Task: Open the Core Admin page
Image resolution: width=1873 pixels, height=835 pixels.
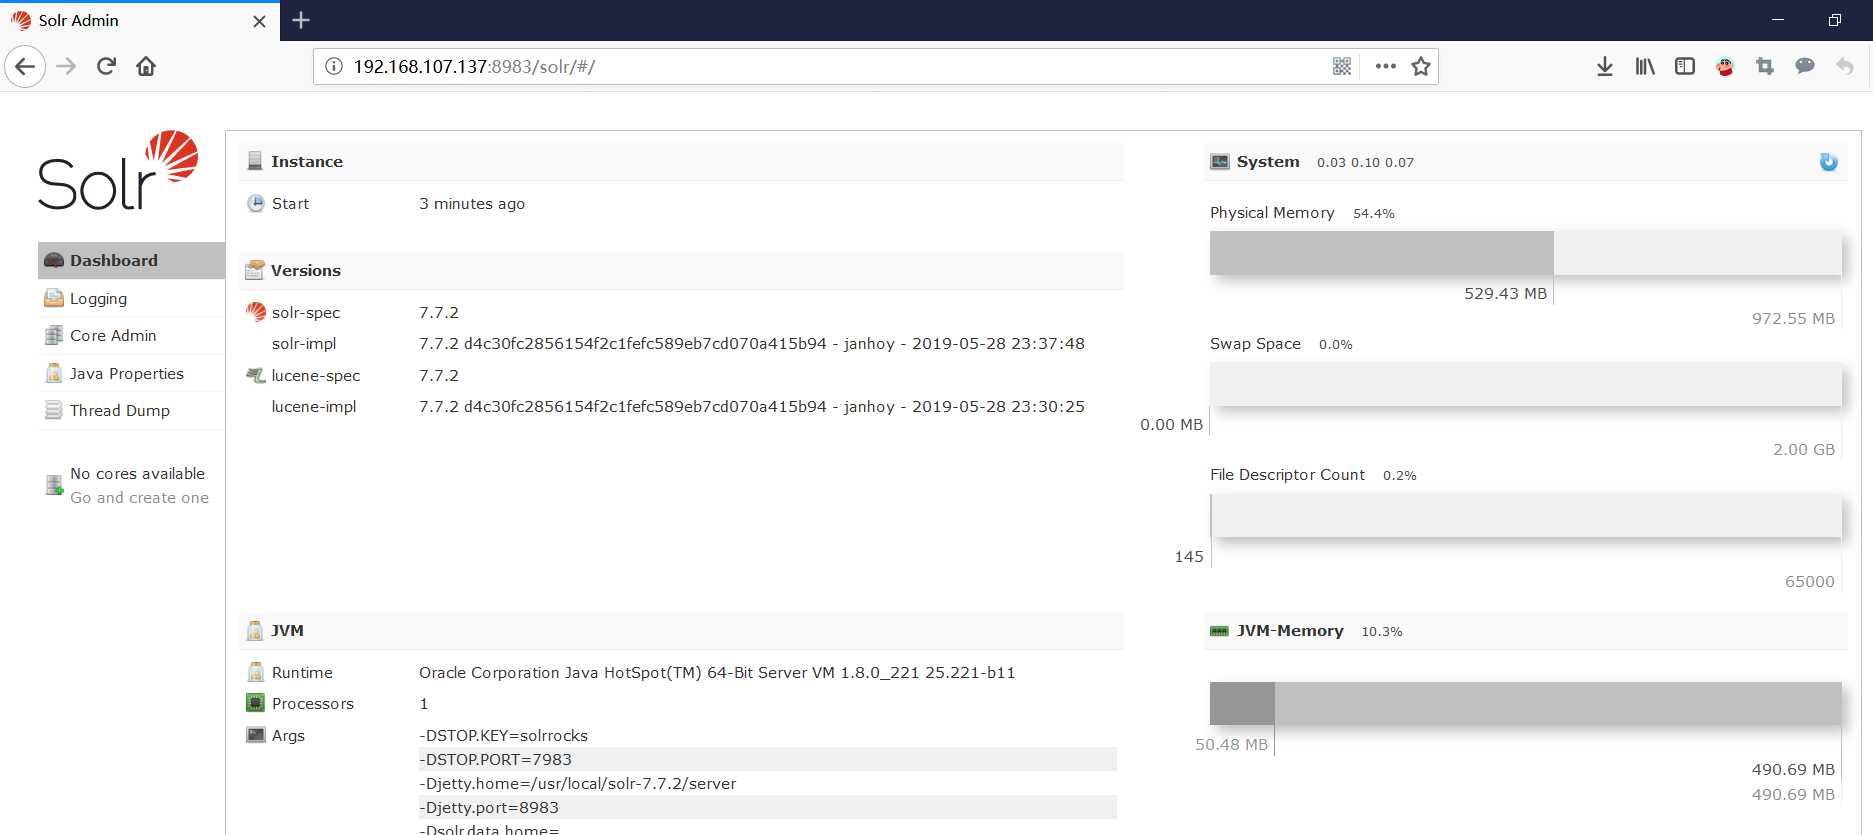Action: click(131, 336)
